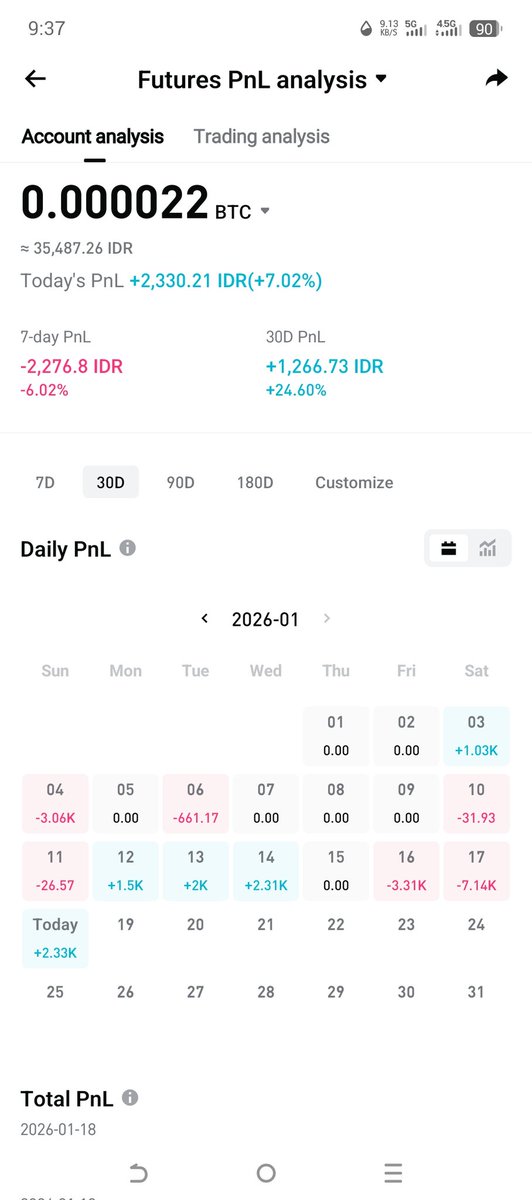Go to previous month with left chevron
This screenshot has height=1200, width=532.
click(x=205, y=619)
